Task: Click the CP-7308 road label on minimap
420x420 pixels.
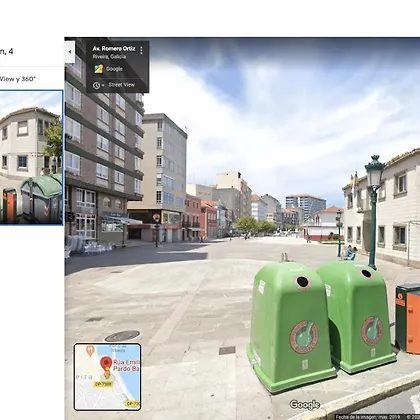Action: 103,384
